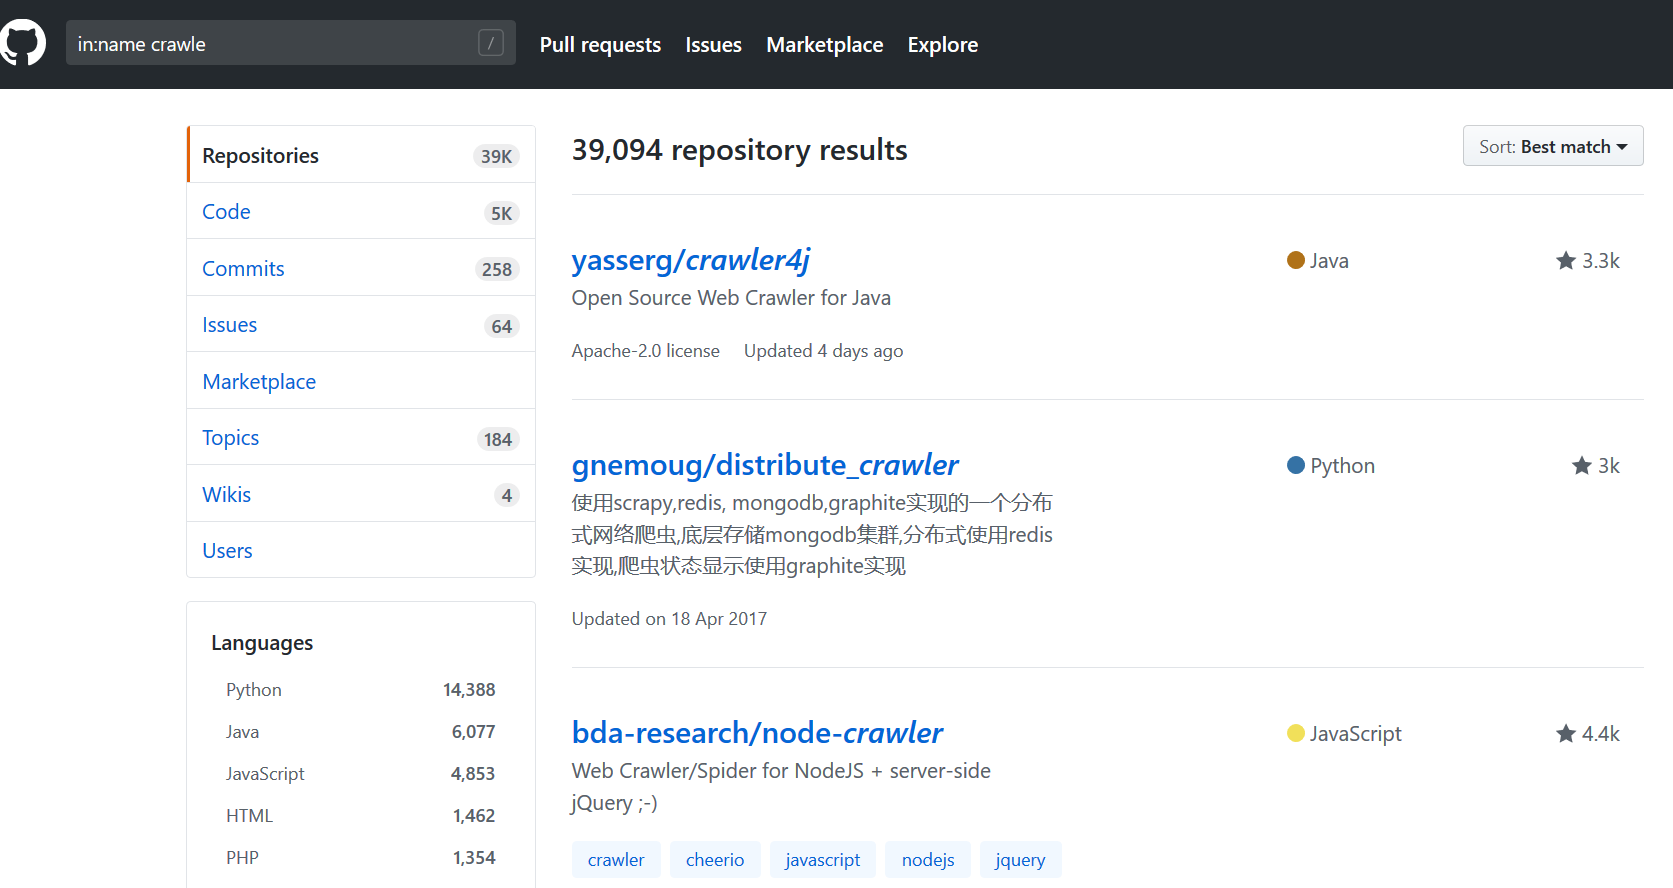Switch to Topics search results
This screenshot has height=888, width=1673.
tap(361, 437)
